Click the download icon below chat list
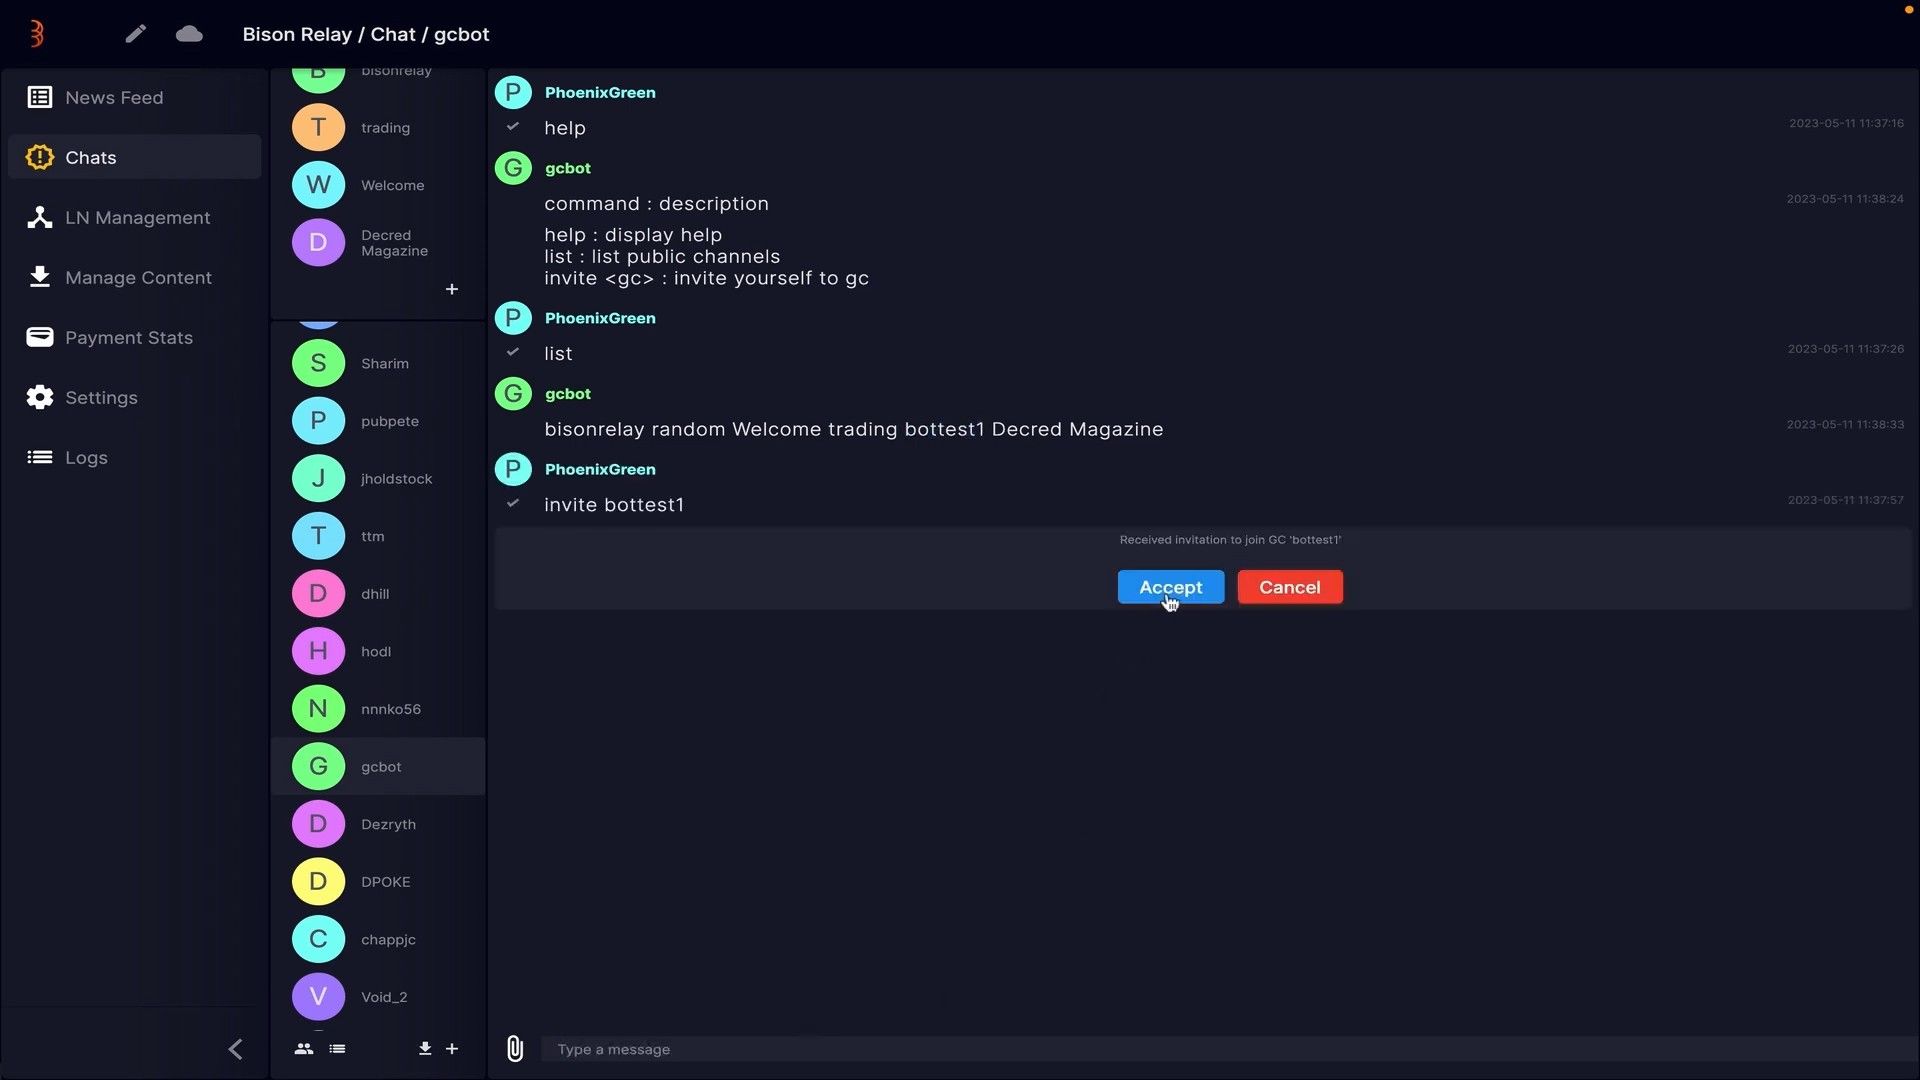1920x1080 pixels. pos(425,1048)
